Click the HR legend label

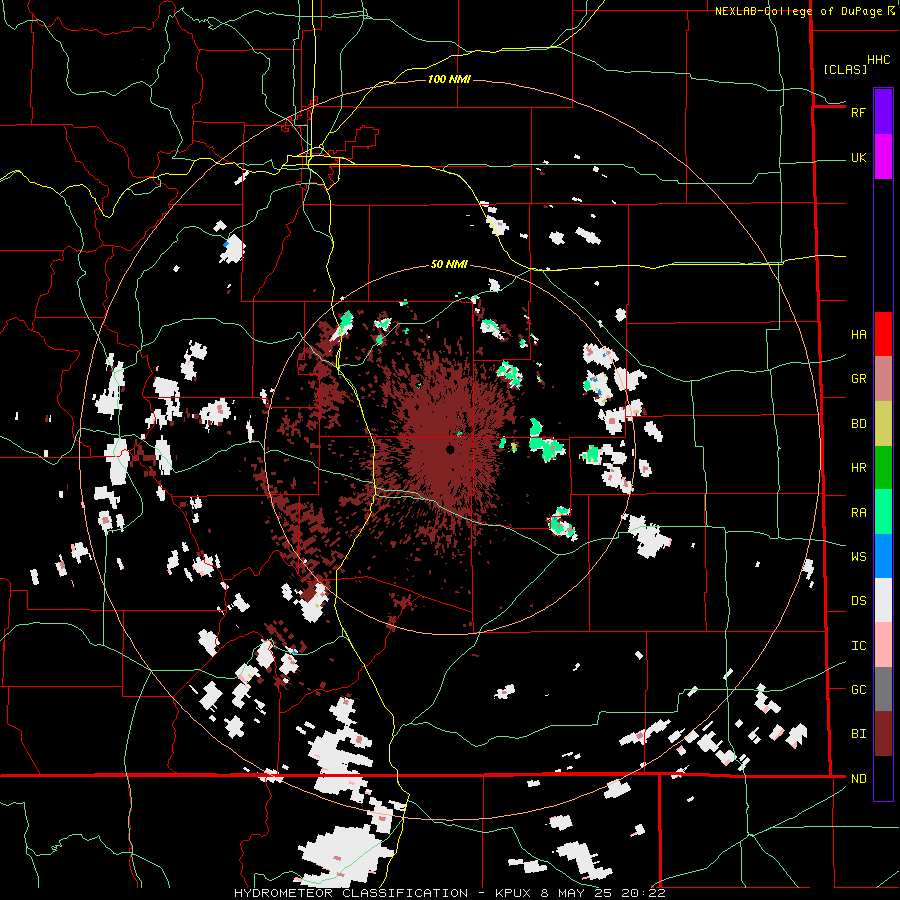pos(858,468)
